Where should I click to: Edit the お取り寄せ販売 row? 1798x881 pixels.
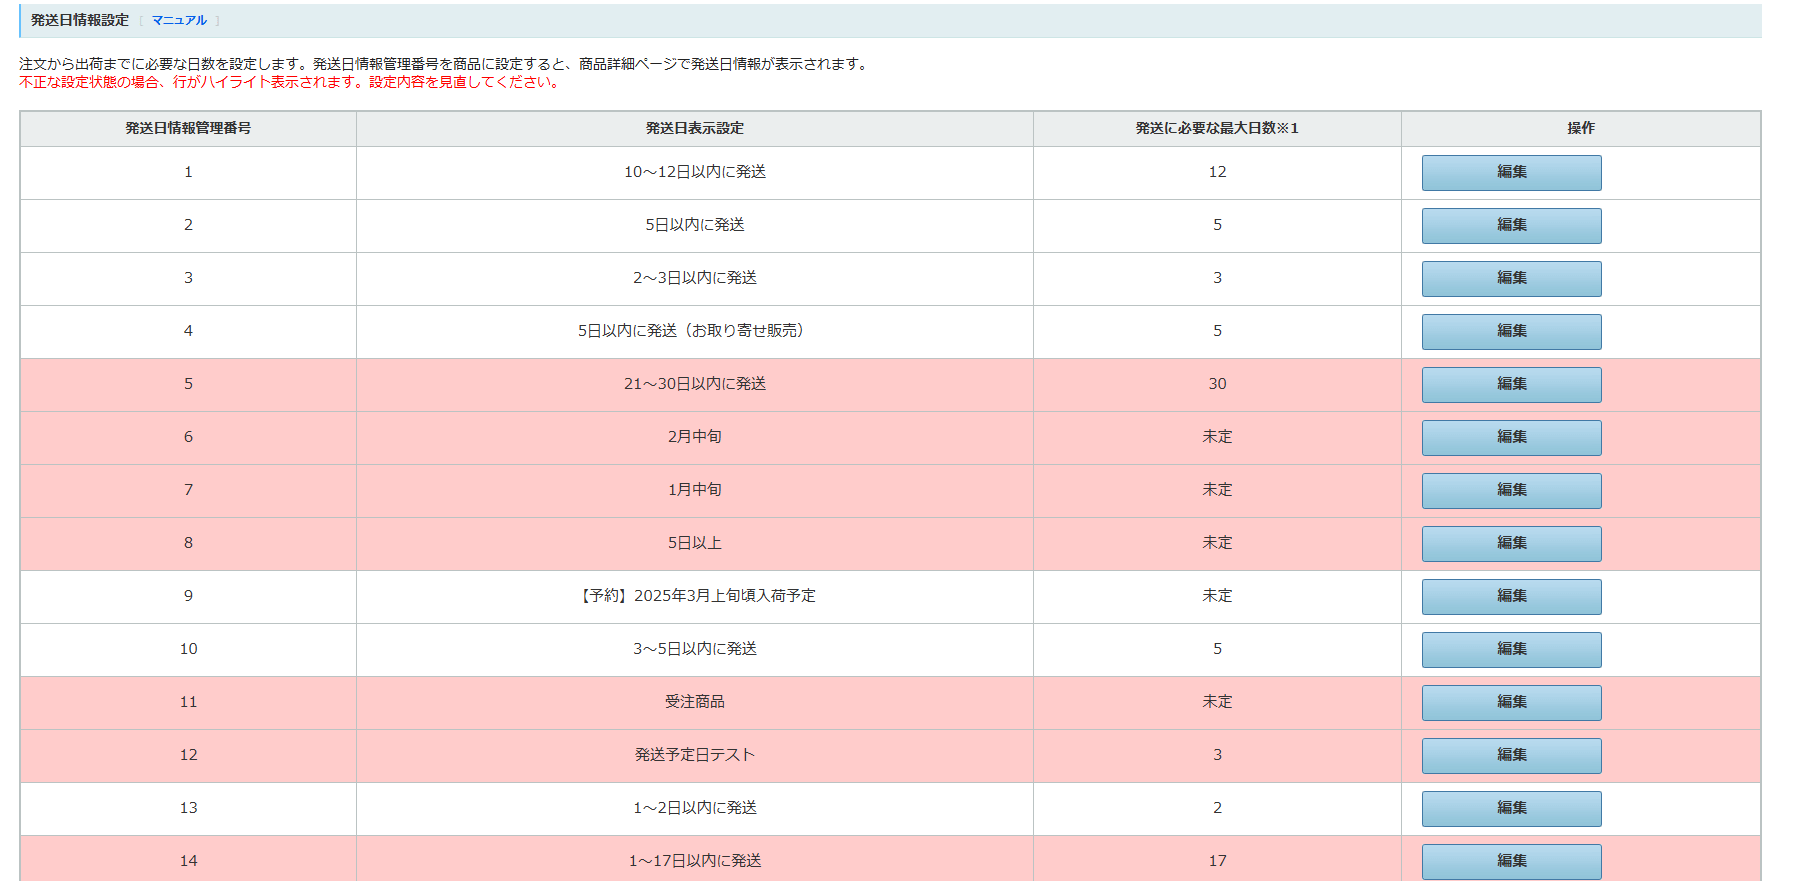1511,331
